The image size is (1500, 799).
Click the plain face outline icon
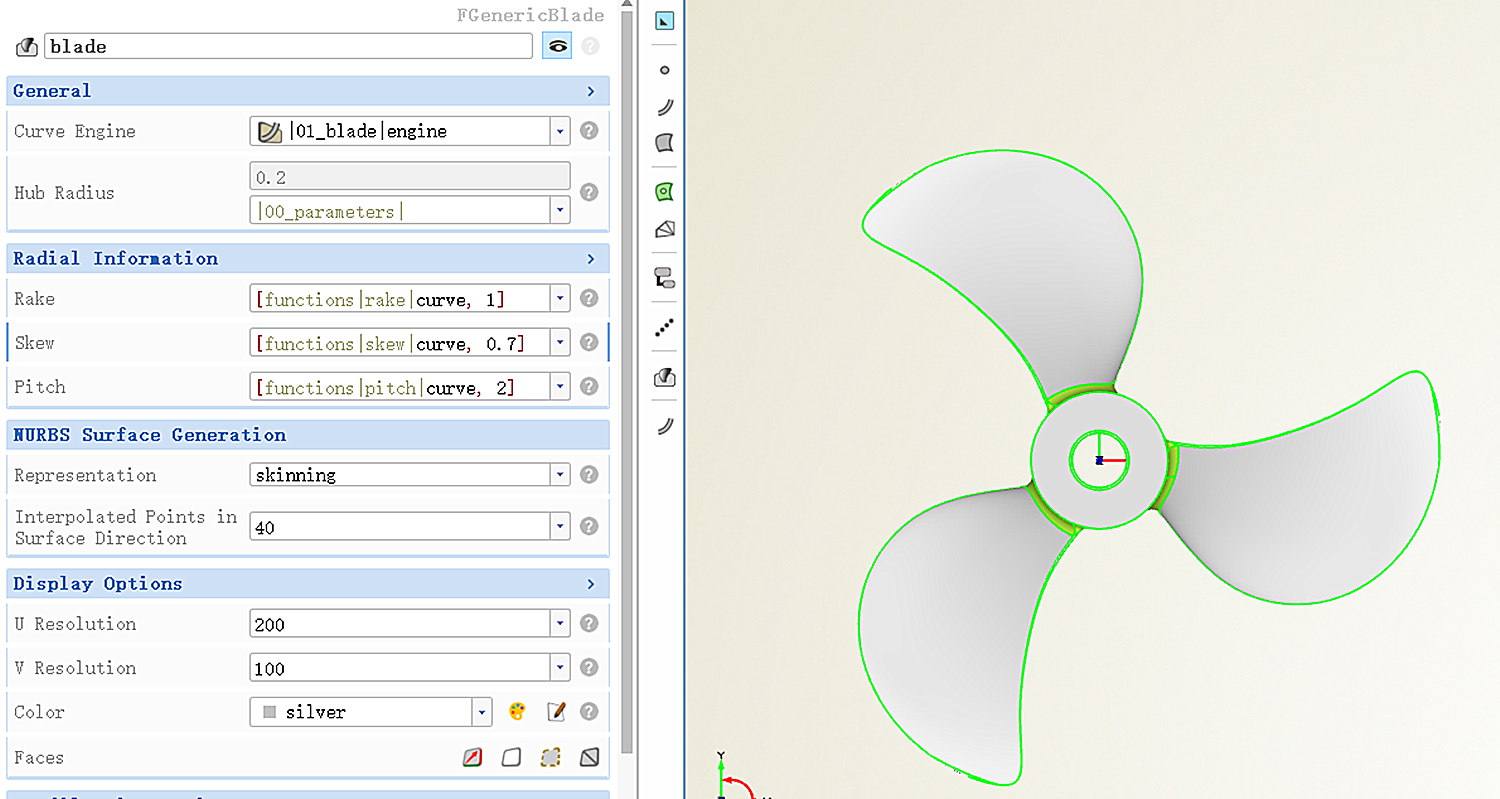[511, 758]
